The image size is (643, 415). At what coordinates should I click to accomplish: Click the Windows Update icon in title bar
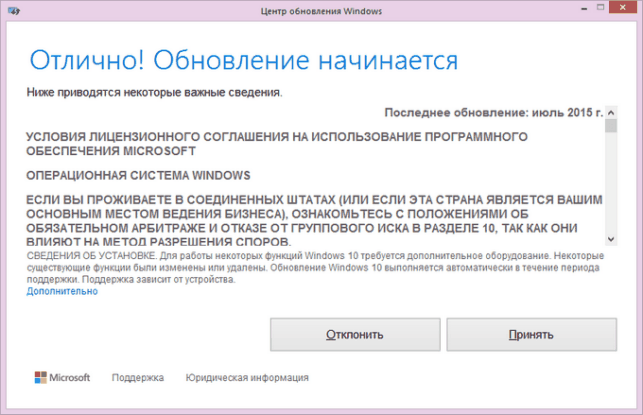(x=14, y=11)
